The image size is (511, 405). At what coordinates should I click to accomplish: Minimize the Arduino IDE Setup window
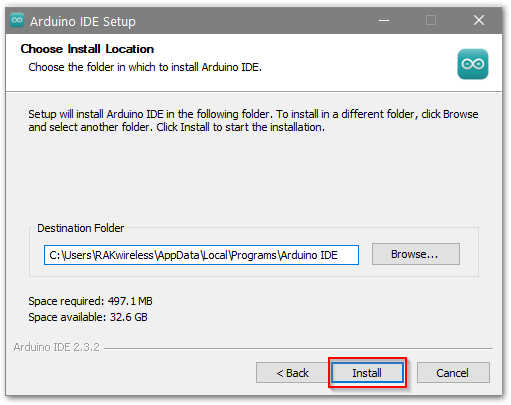pyautogui.click(x=384, y=20)
